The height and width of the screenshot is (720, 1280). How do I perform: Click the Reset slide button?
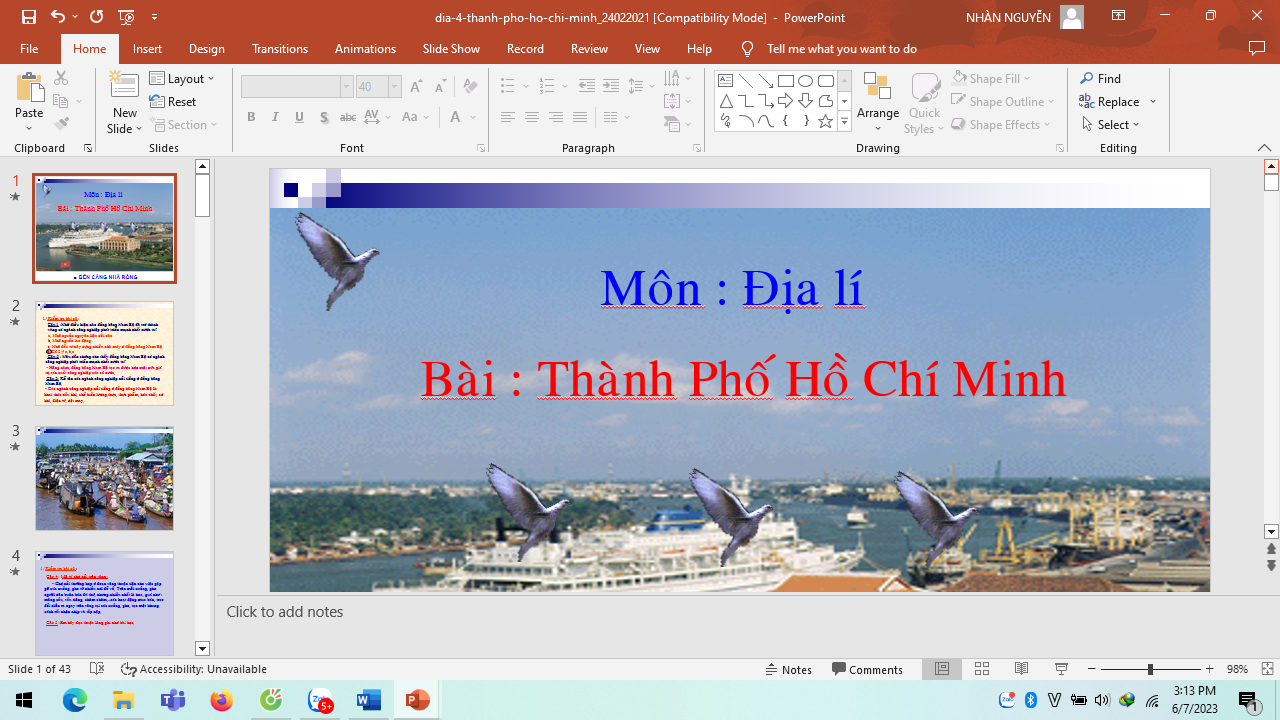point(173,101)
